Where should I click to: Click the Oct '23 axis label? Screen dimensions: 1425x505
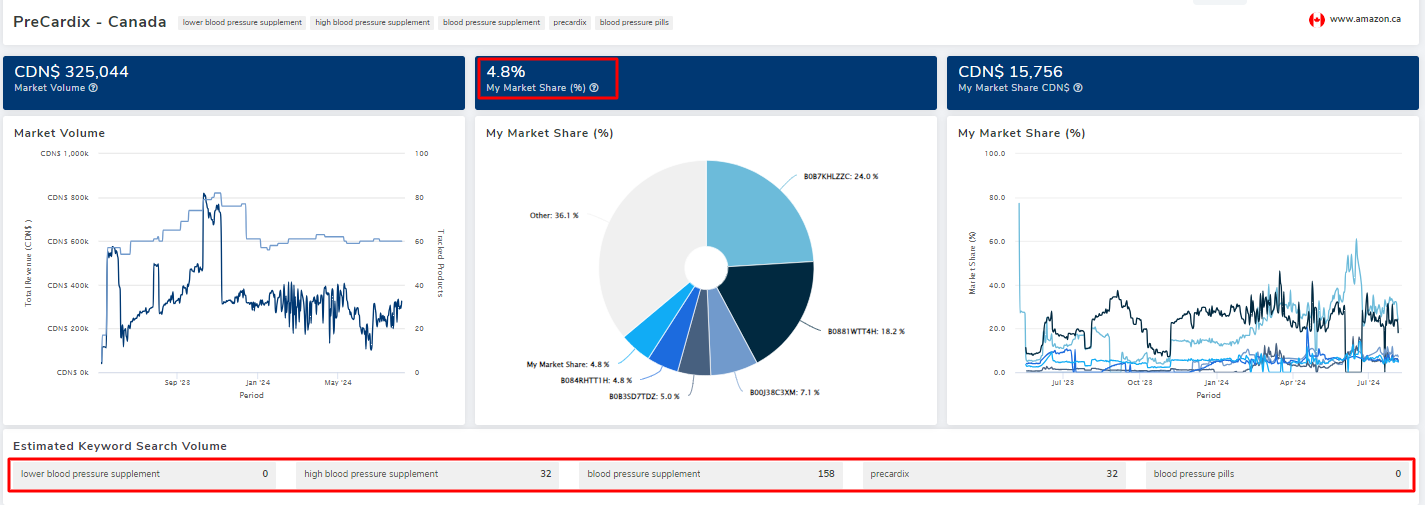pyautogui.click(x=1140, y=382)
